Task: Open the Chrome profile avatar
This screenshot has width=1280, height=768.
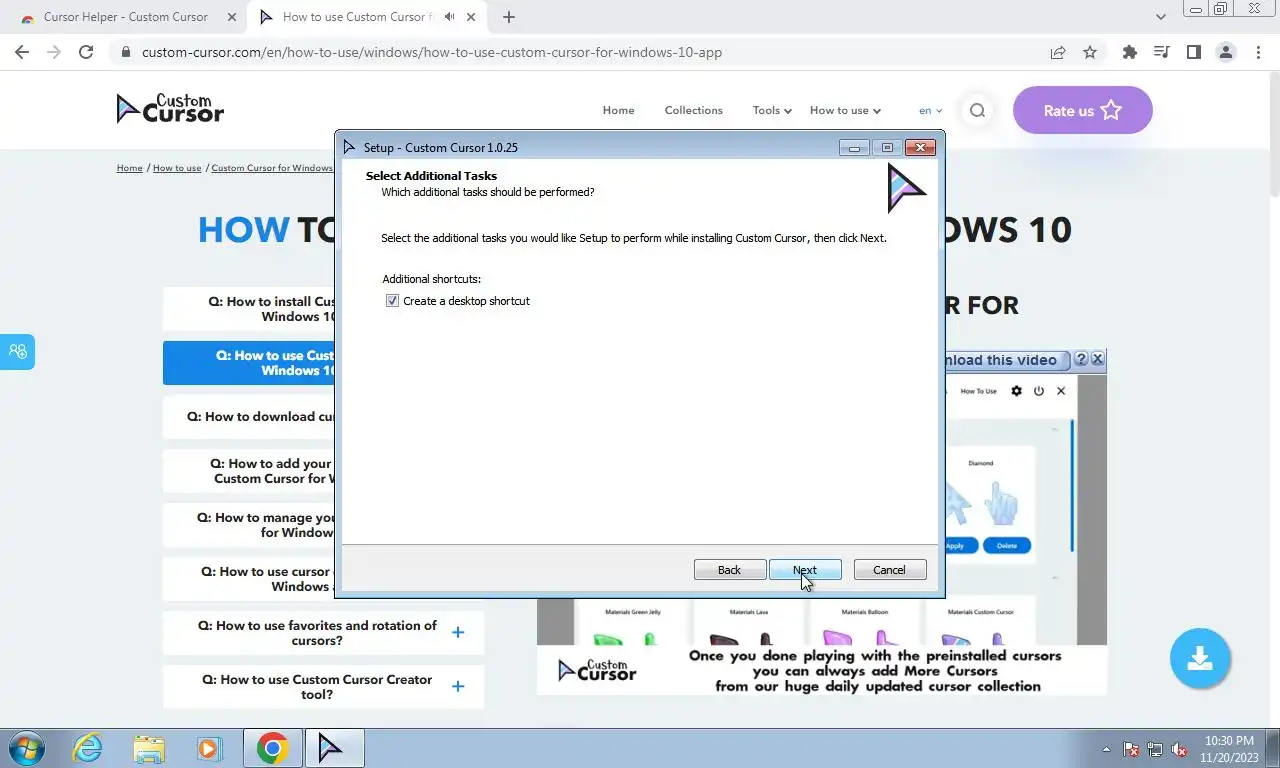Action: [1225, 52]
